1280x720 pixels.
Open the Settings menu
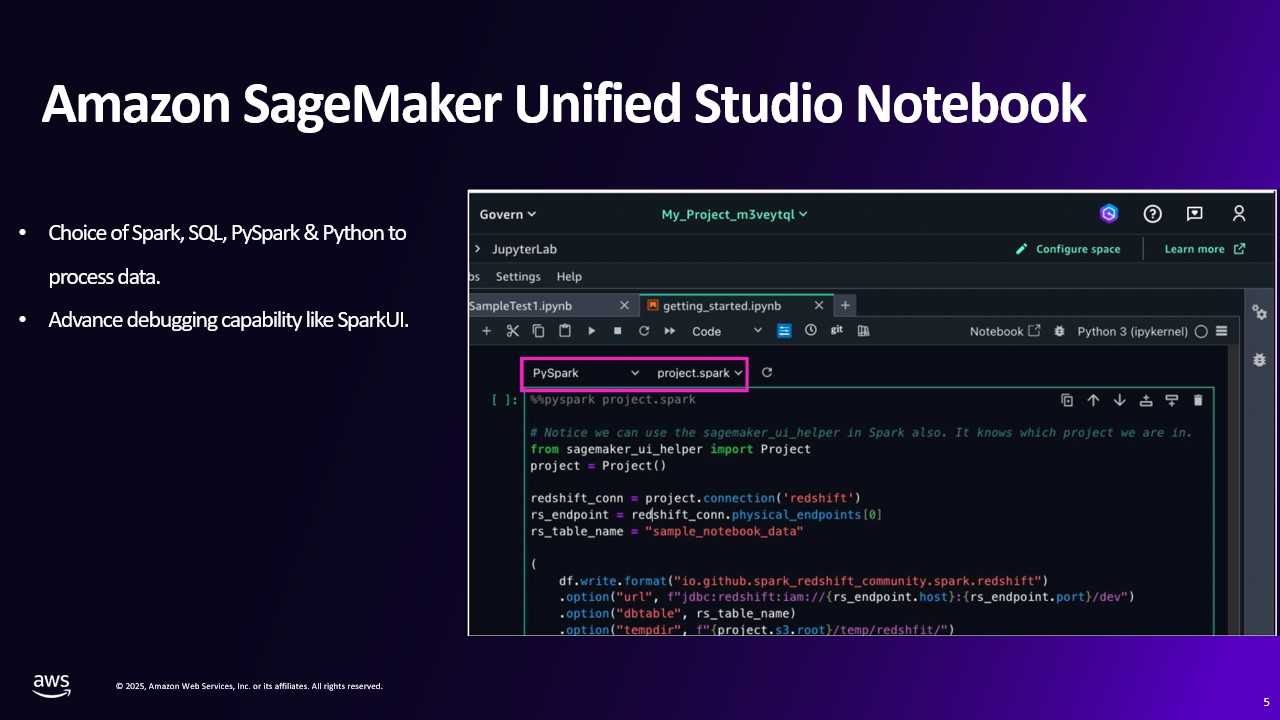click(x=518, y=277)
